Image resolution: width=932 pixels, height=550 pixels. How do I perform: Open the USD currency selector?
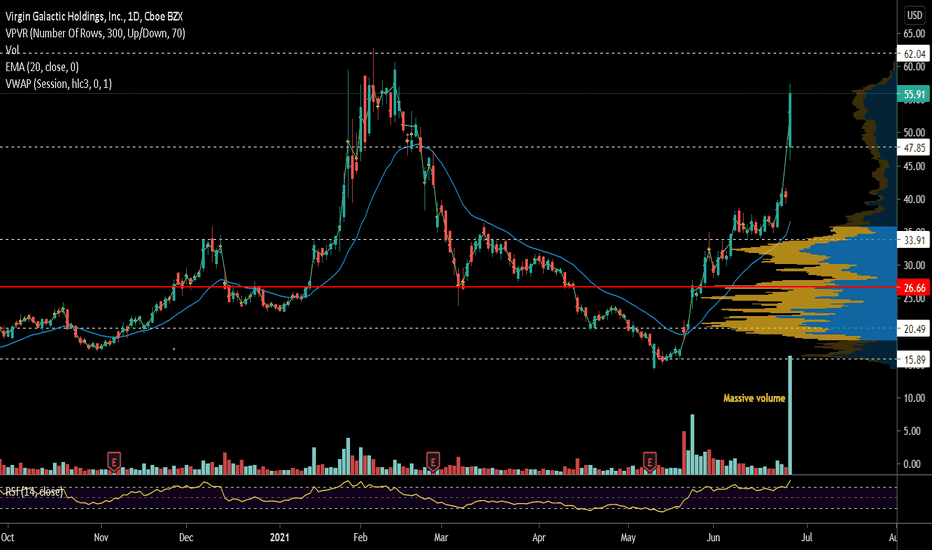click(x=914, y=15)
